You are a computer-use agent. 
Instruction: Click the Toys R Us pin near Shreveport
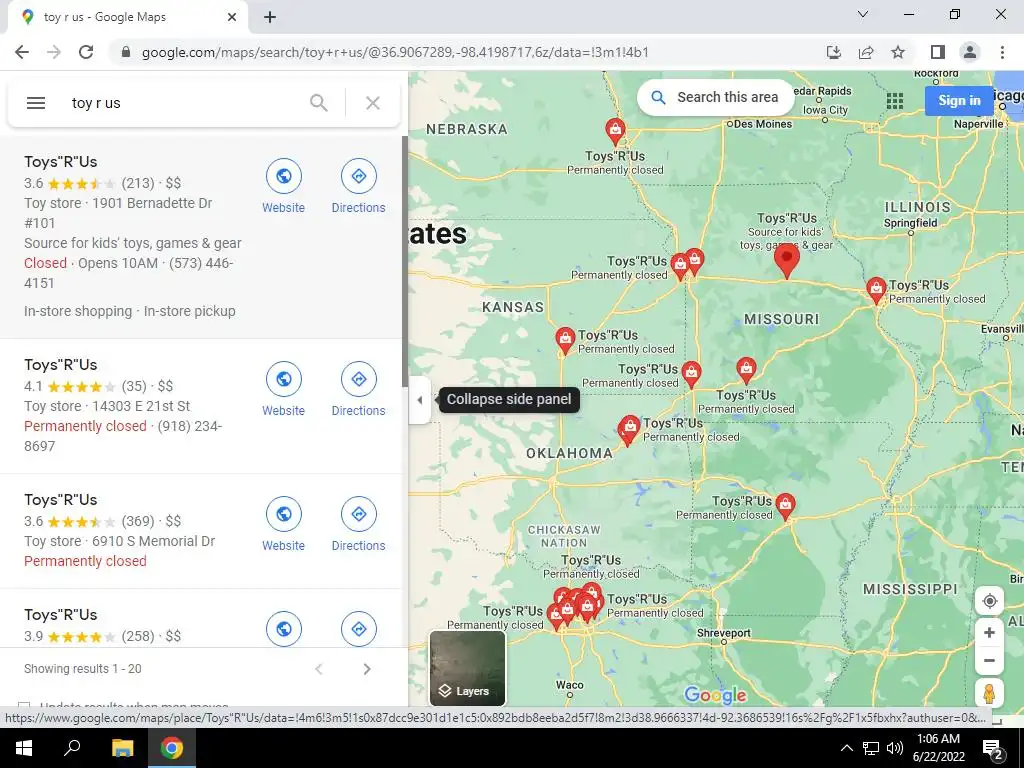click(786, 506)
